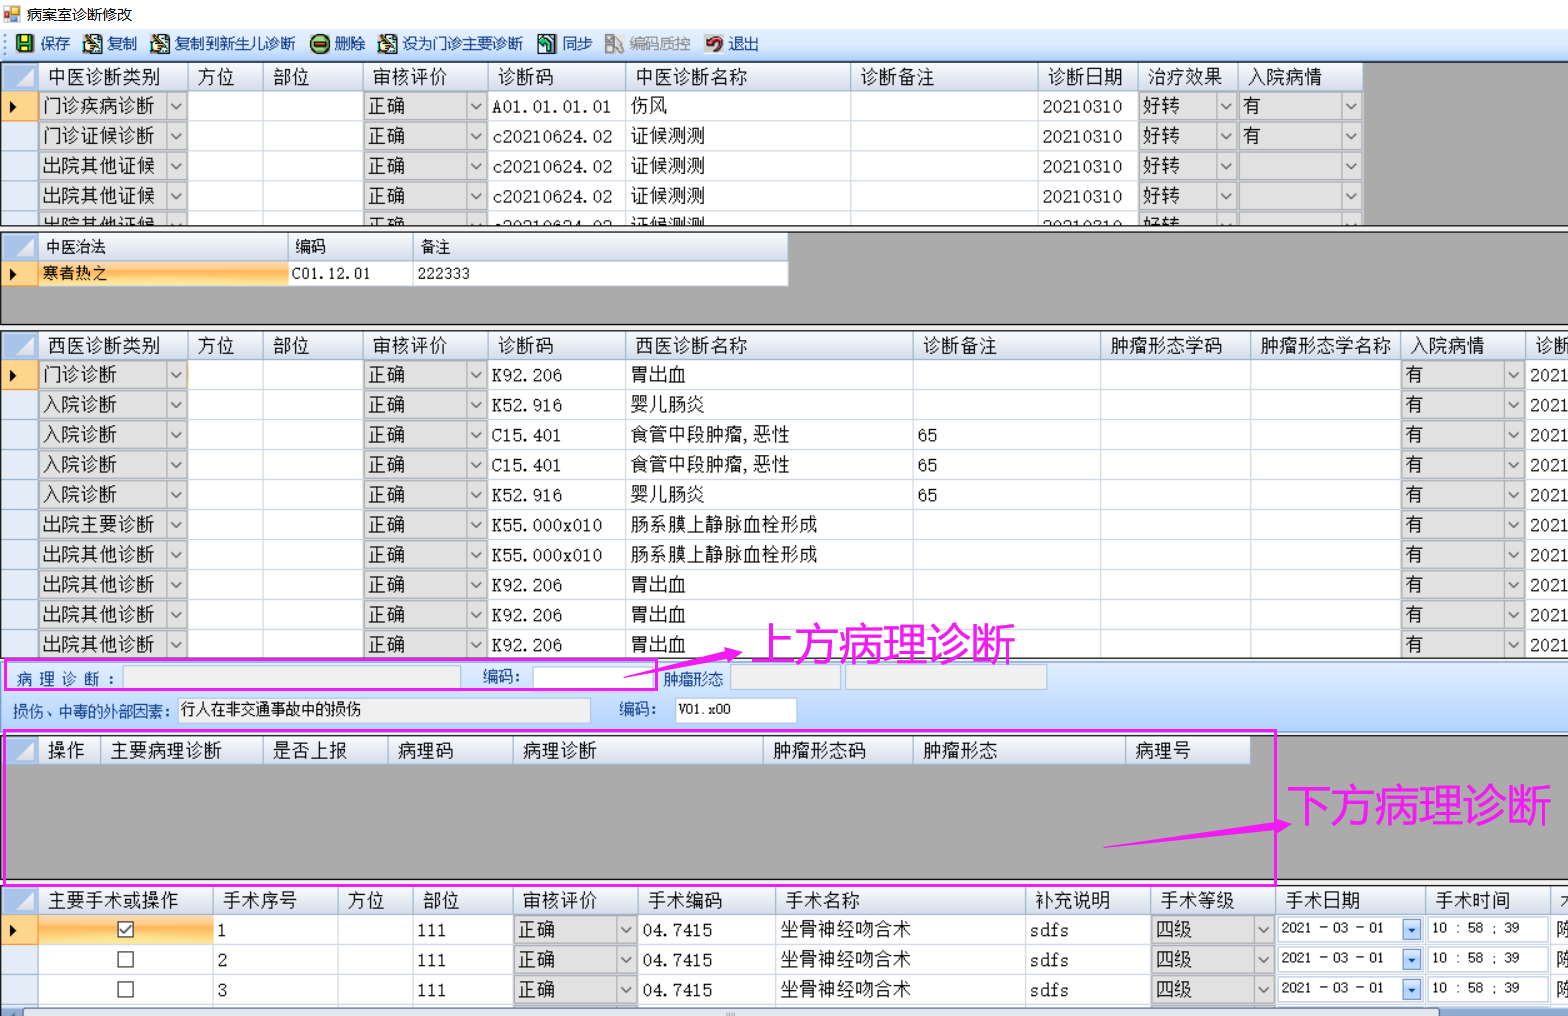This screenshot has width=1568, height=1016.
Task: Click the 222333 remark cell
Action: click(x=601, y=274)
